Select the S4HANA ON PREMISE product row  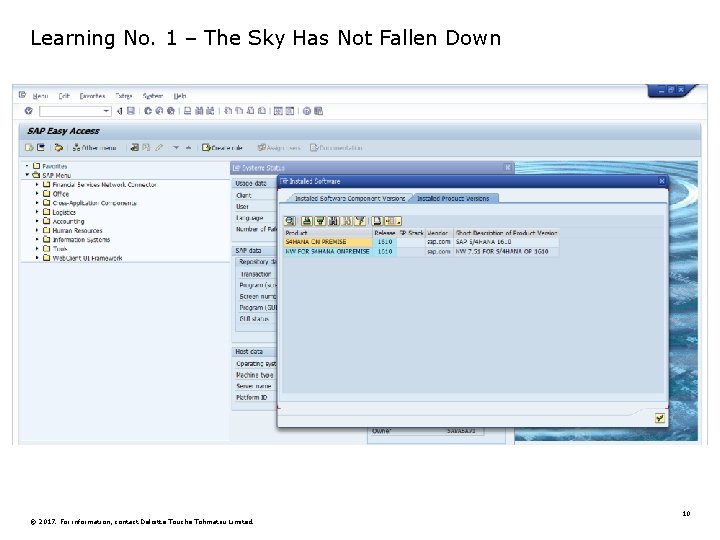(x=421, y=242)
